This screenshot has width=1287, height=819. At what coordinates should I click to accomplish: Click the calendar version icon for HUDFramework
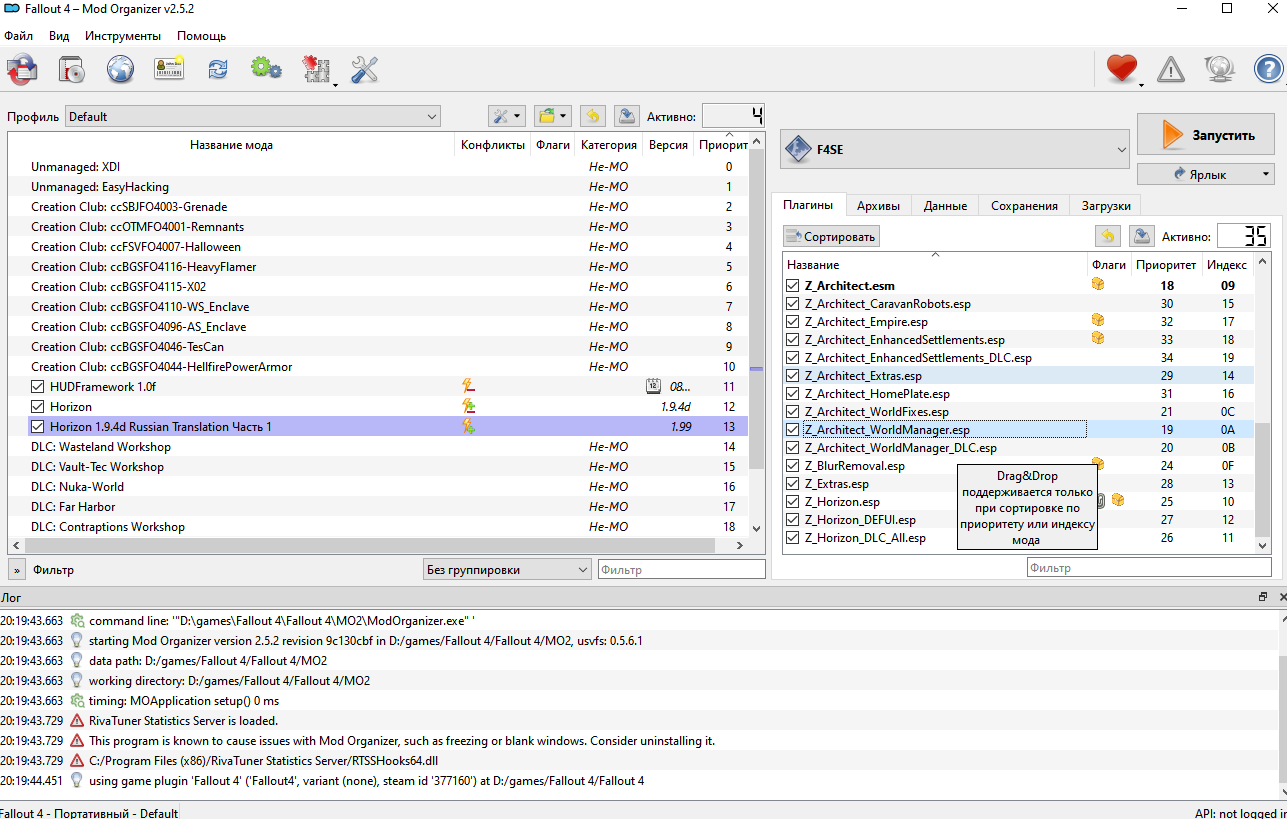(654, 386)
